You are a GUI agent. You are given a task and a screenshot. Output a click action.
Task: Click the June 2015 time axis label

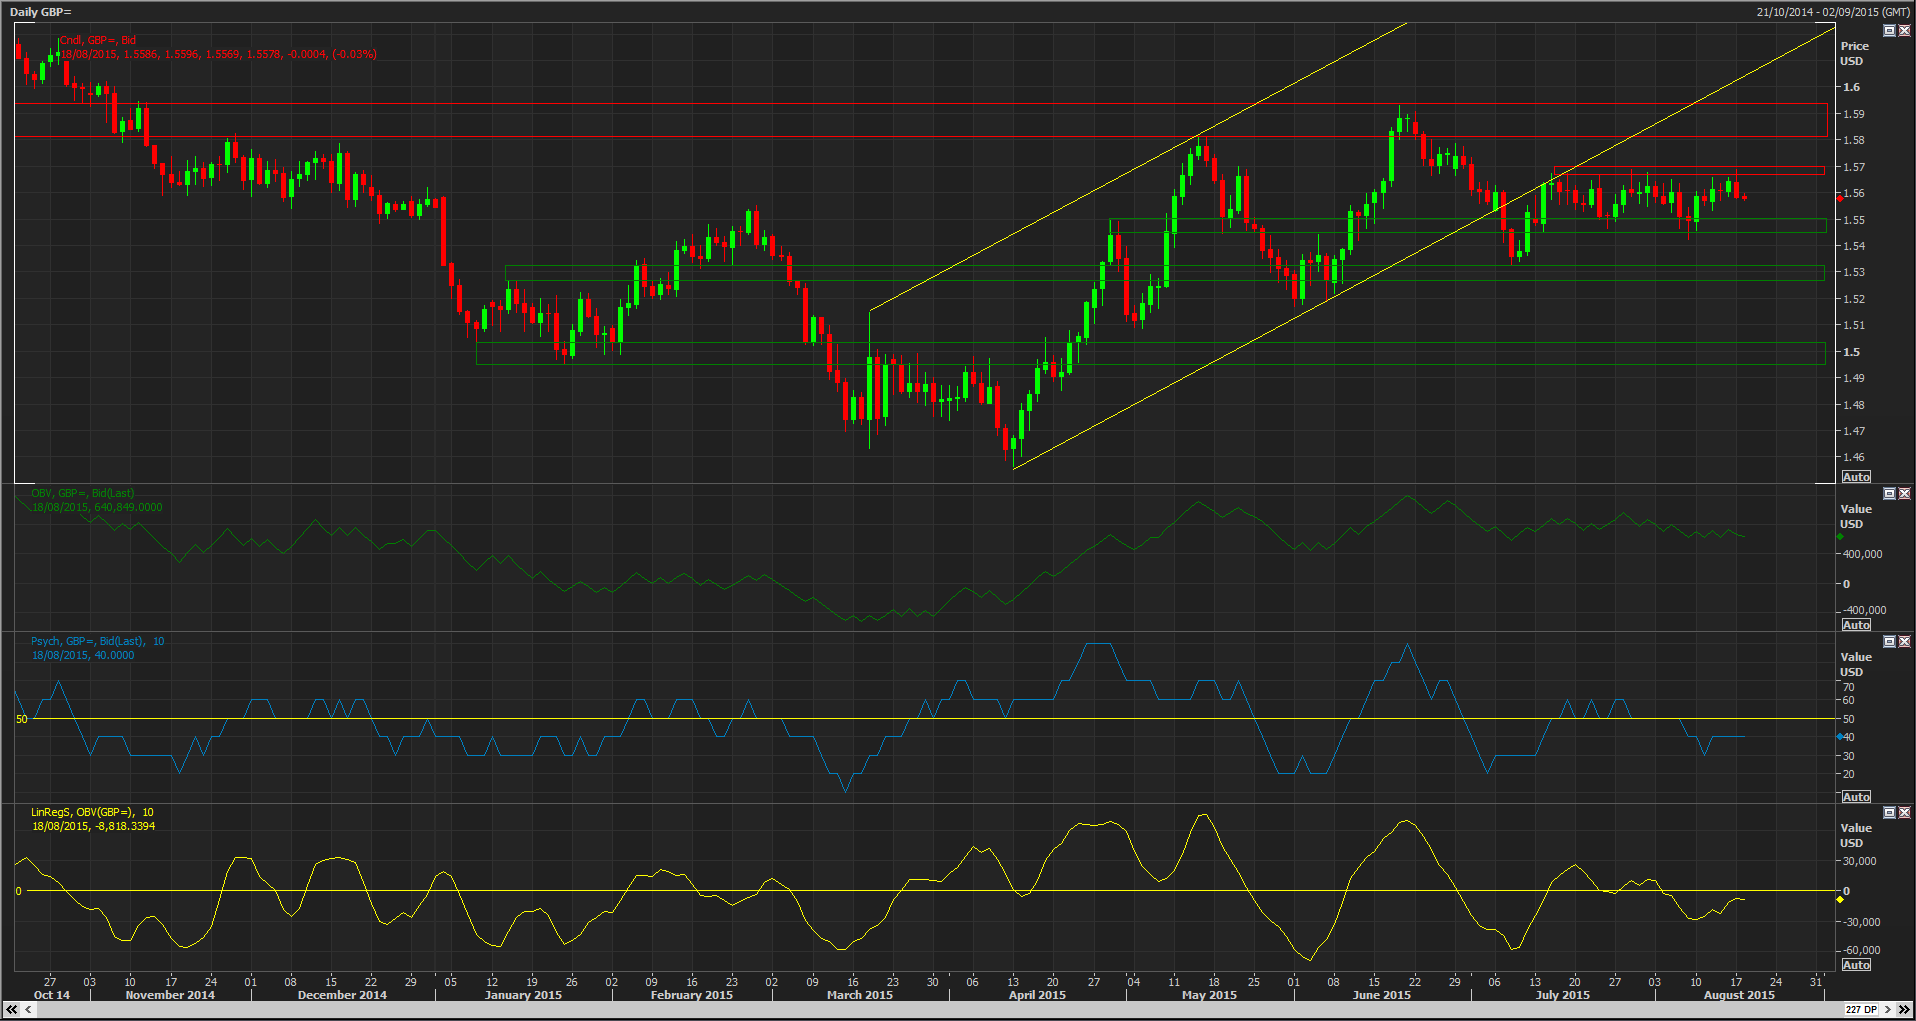coord(1382,995)
